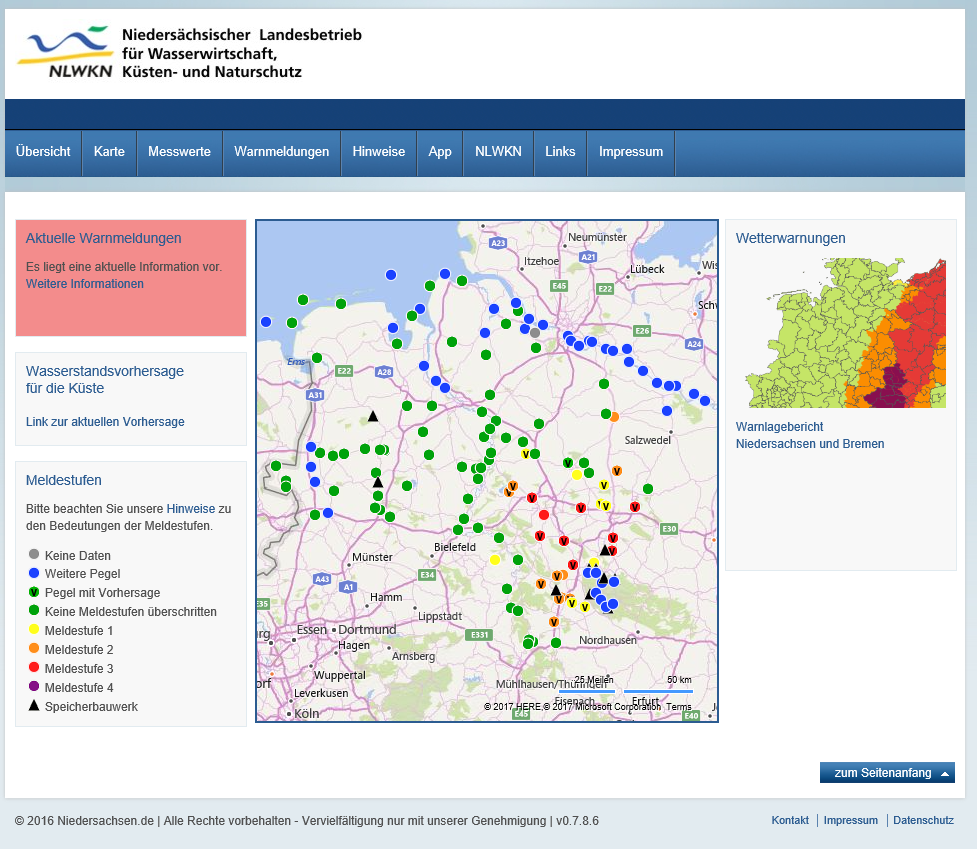Follow the Weitere Informationen link

(85, 284)
